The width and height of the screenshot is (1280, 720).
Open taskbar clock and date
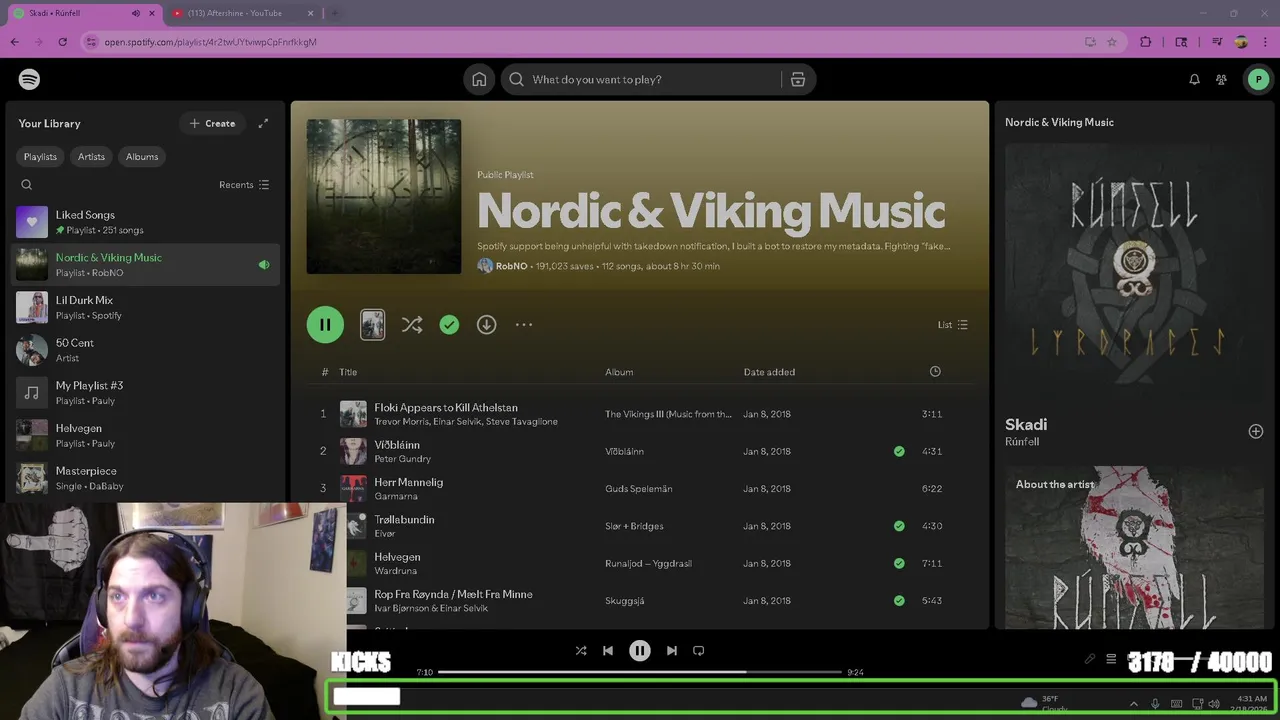coord(1252,704)
